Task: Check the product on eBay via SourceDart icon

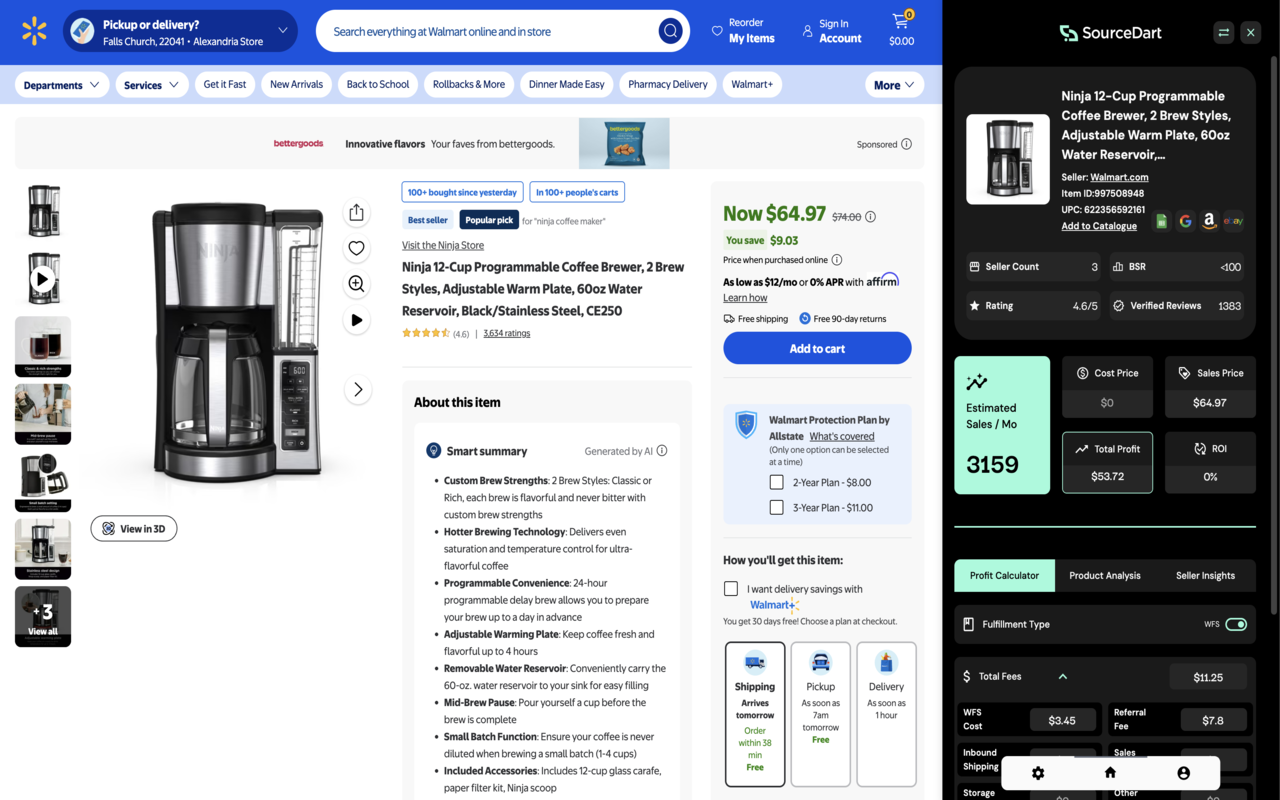Action: tap(1233, 221)
